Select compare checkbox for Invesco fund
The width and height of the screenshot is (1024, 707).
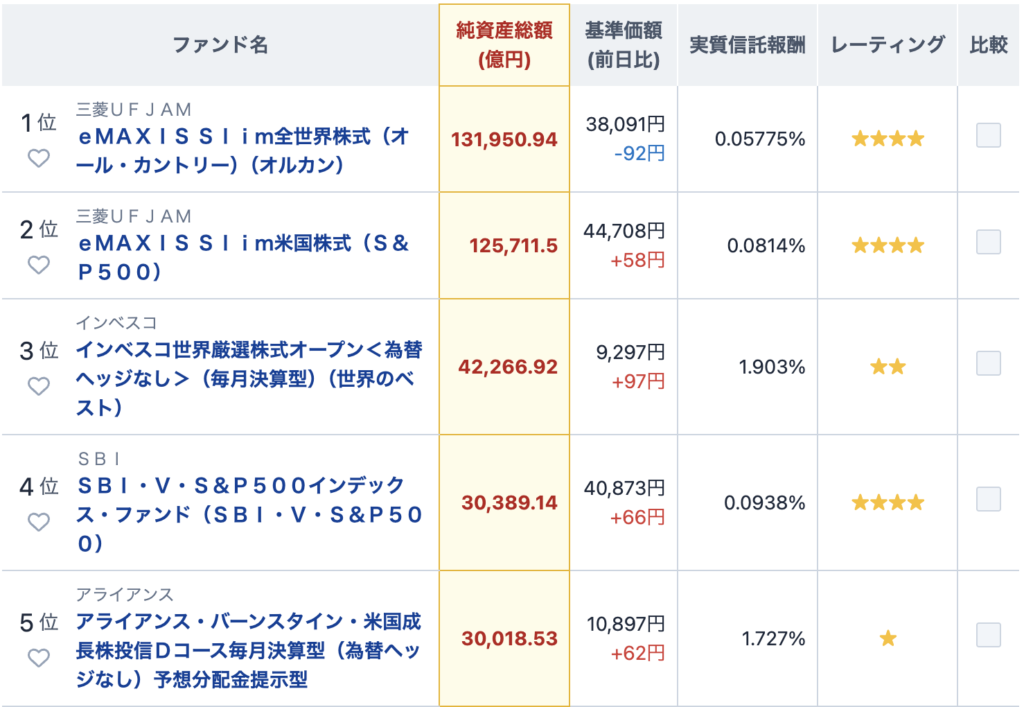click(x=988, y=364)
